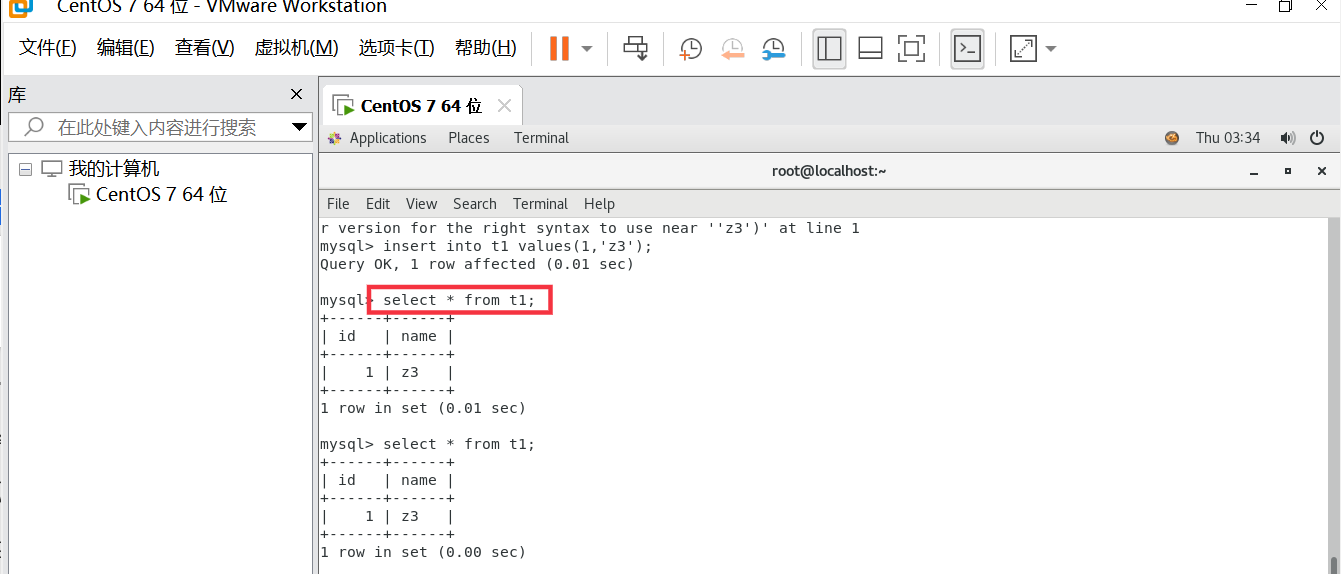Viewport: 1341px width, 575px height.
Task: Close the root@localhost terminal window
Action: click(x=1322, y=171)
